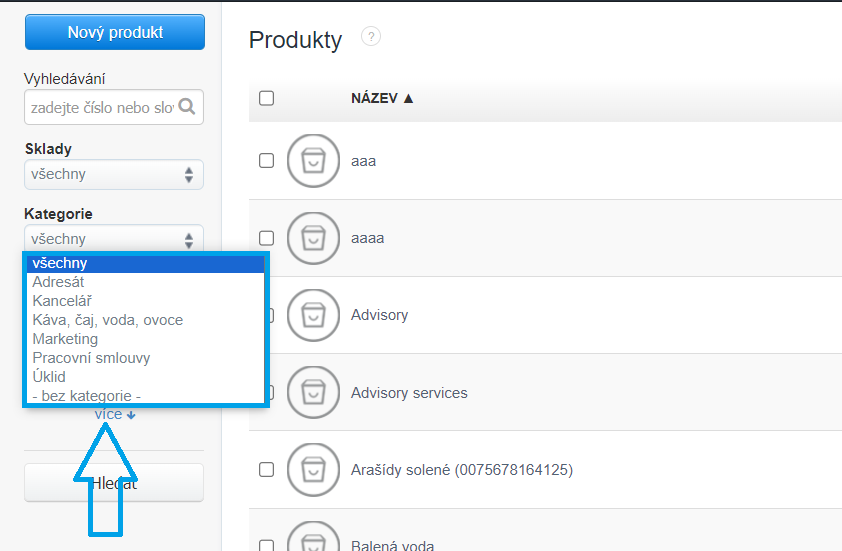Open the Sklady dropdown

(113, 174)
